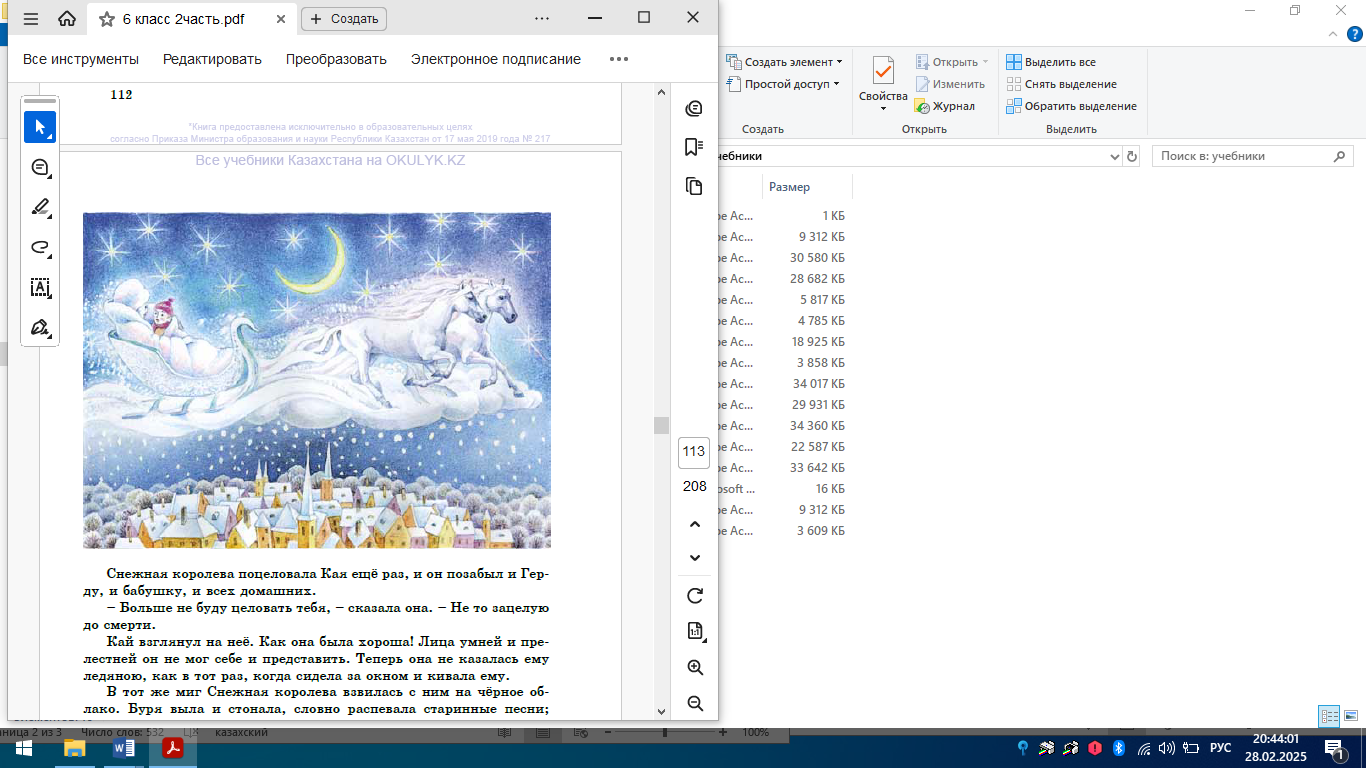Click the Snow Queen illustration
The width and height of the screenshot is (1366, 768).
[x=317, y=380]
